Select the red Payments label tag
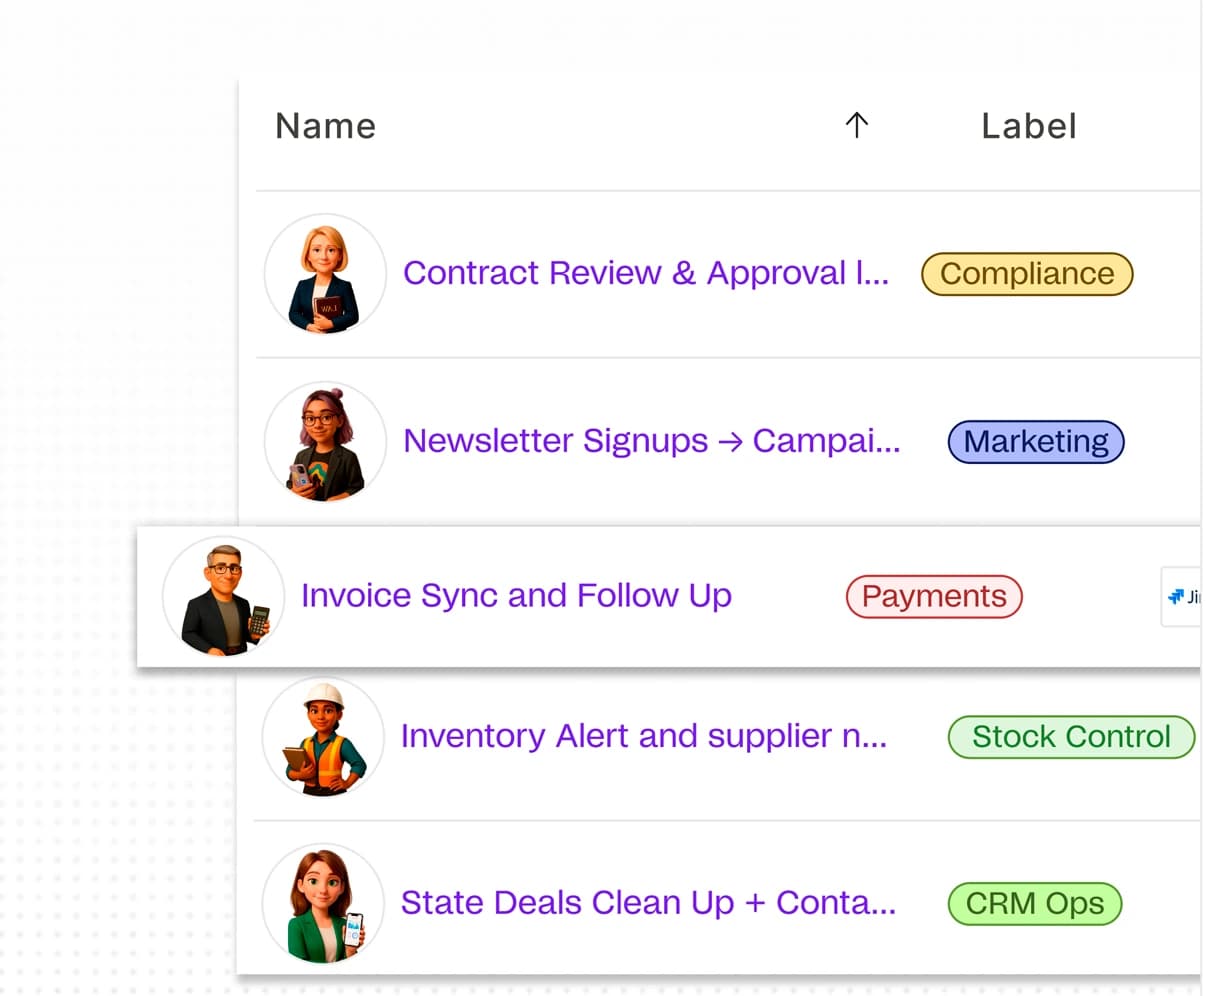 pos(934,597)
